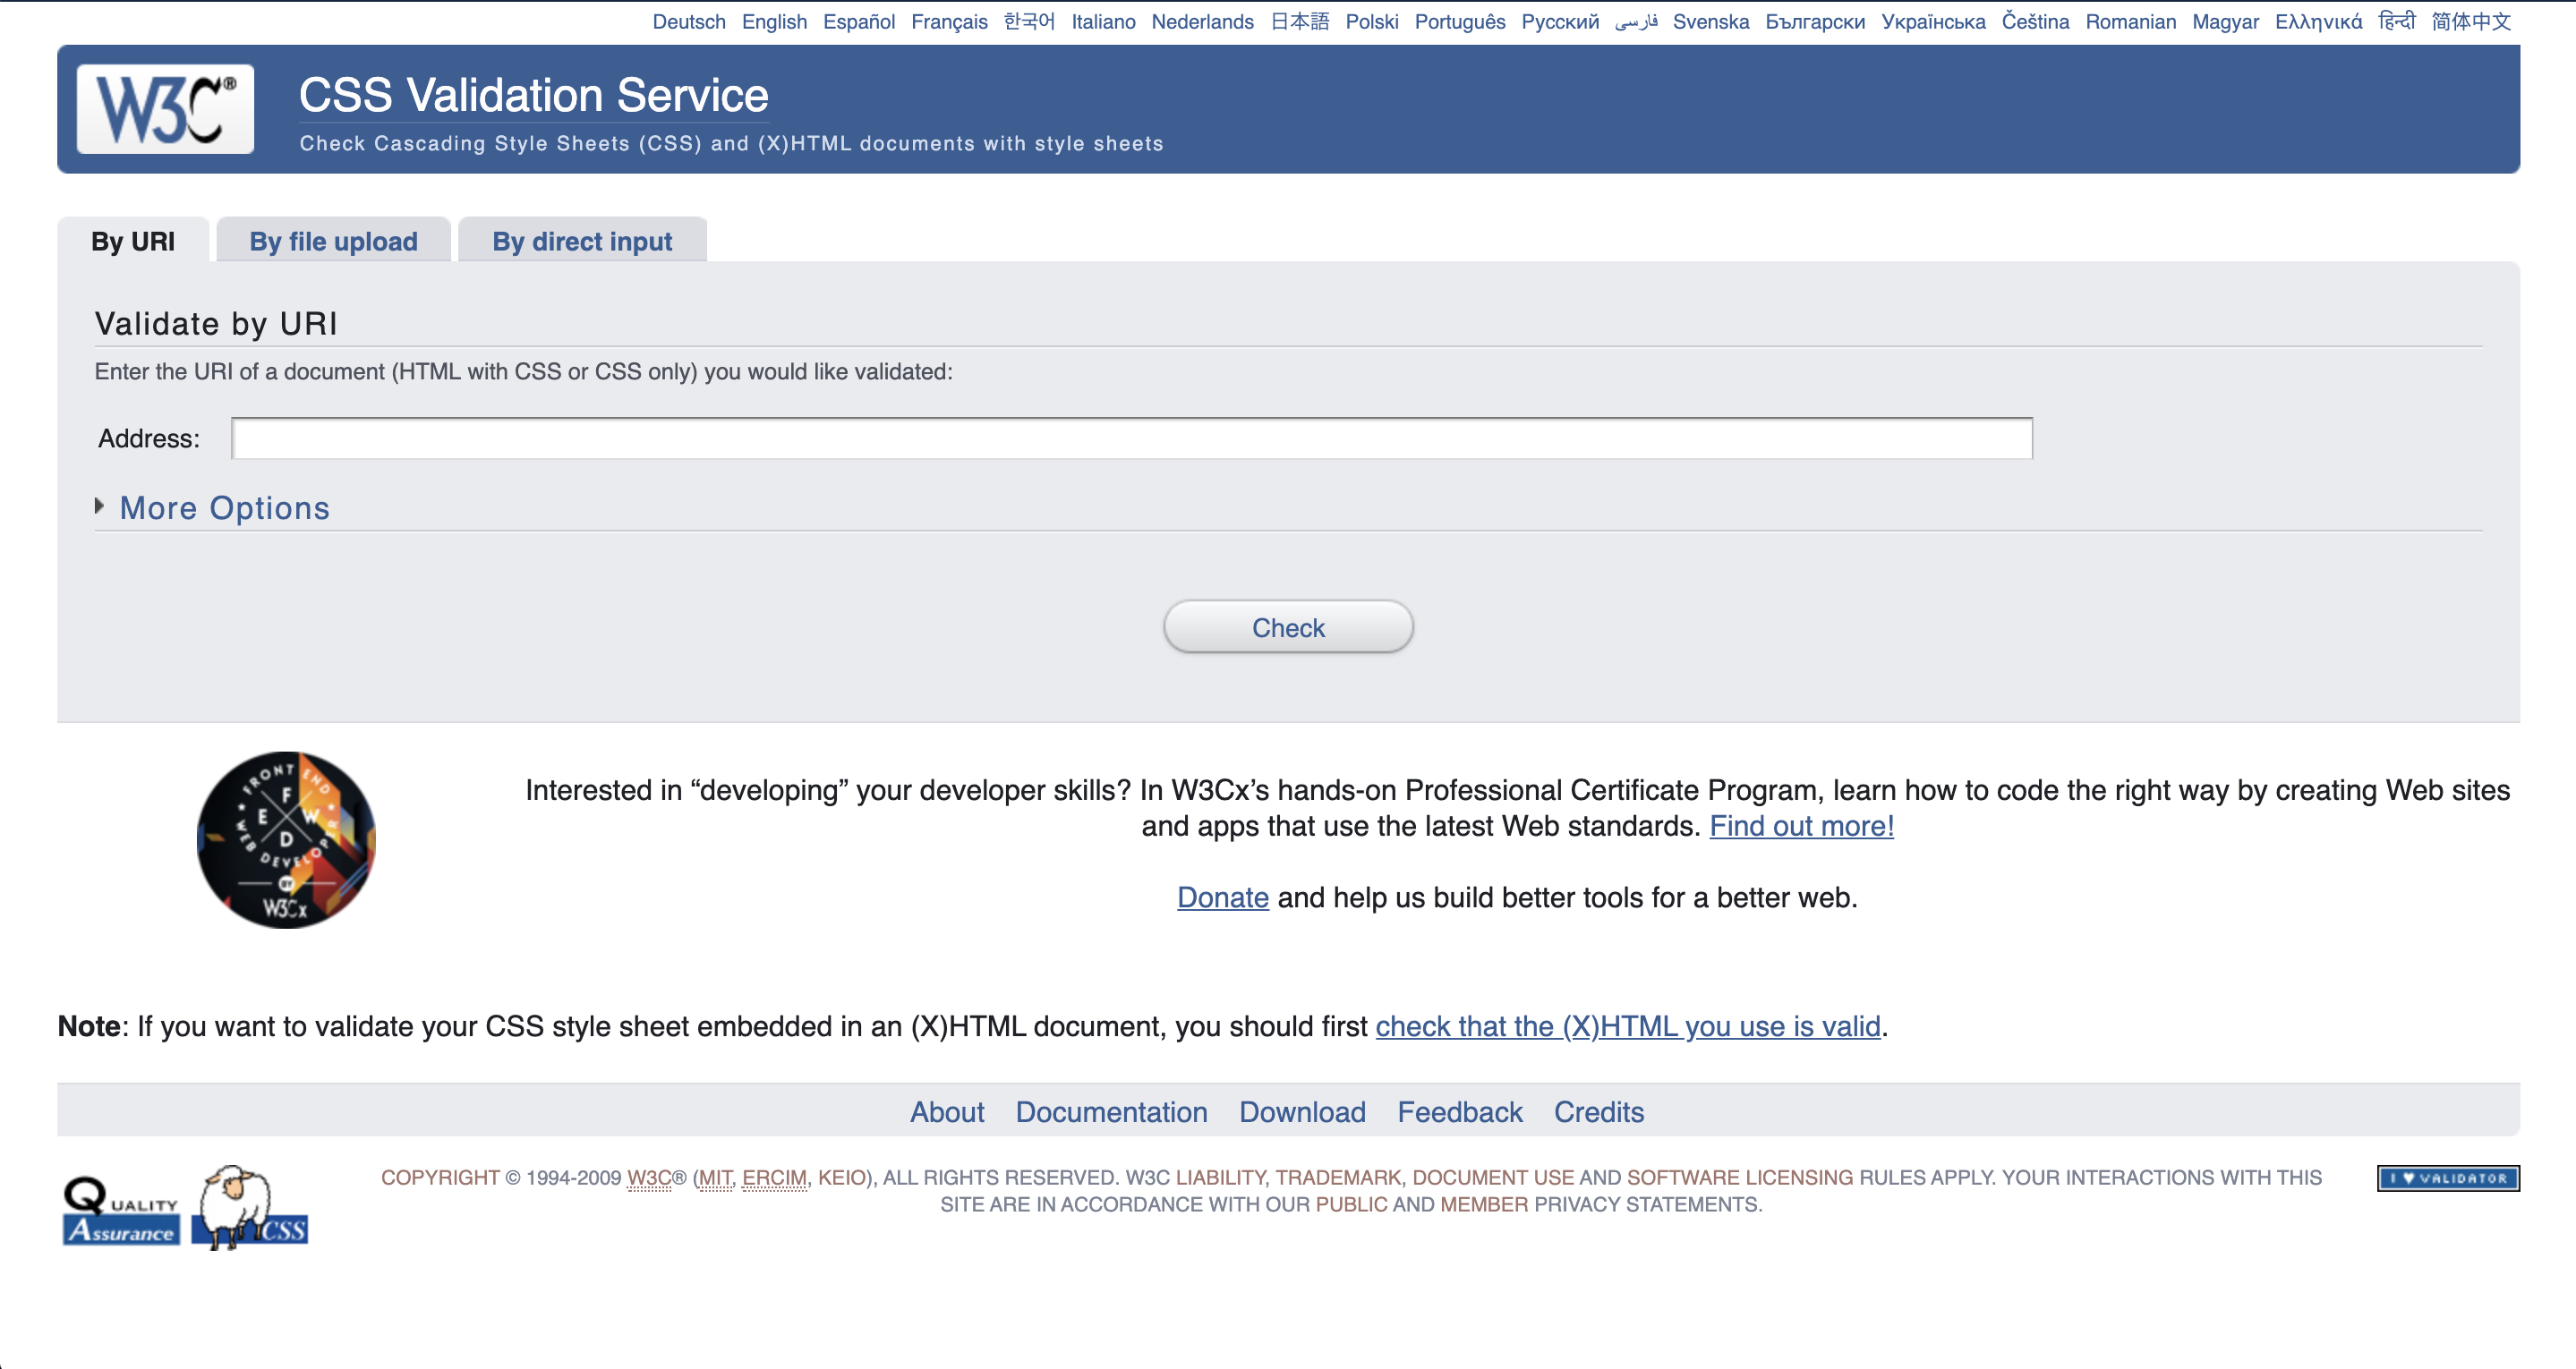
Task: Switch language to فارسی
Action: coord(1635,22)
